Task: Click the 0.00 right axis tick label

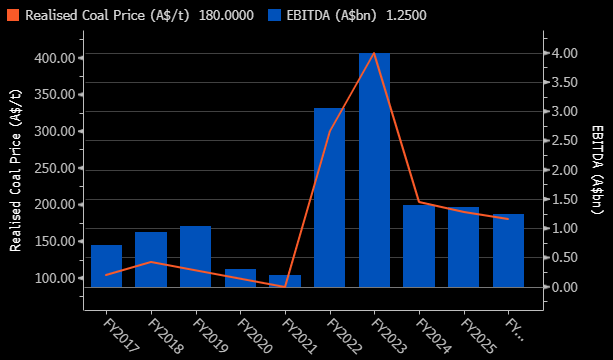Action: tap(564, 287)
